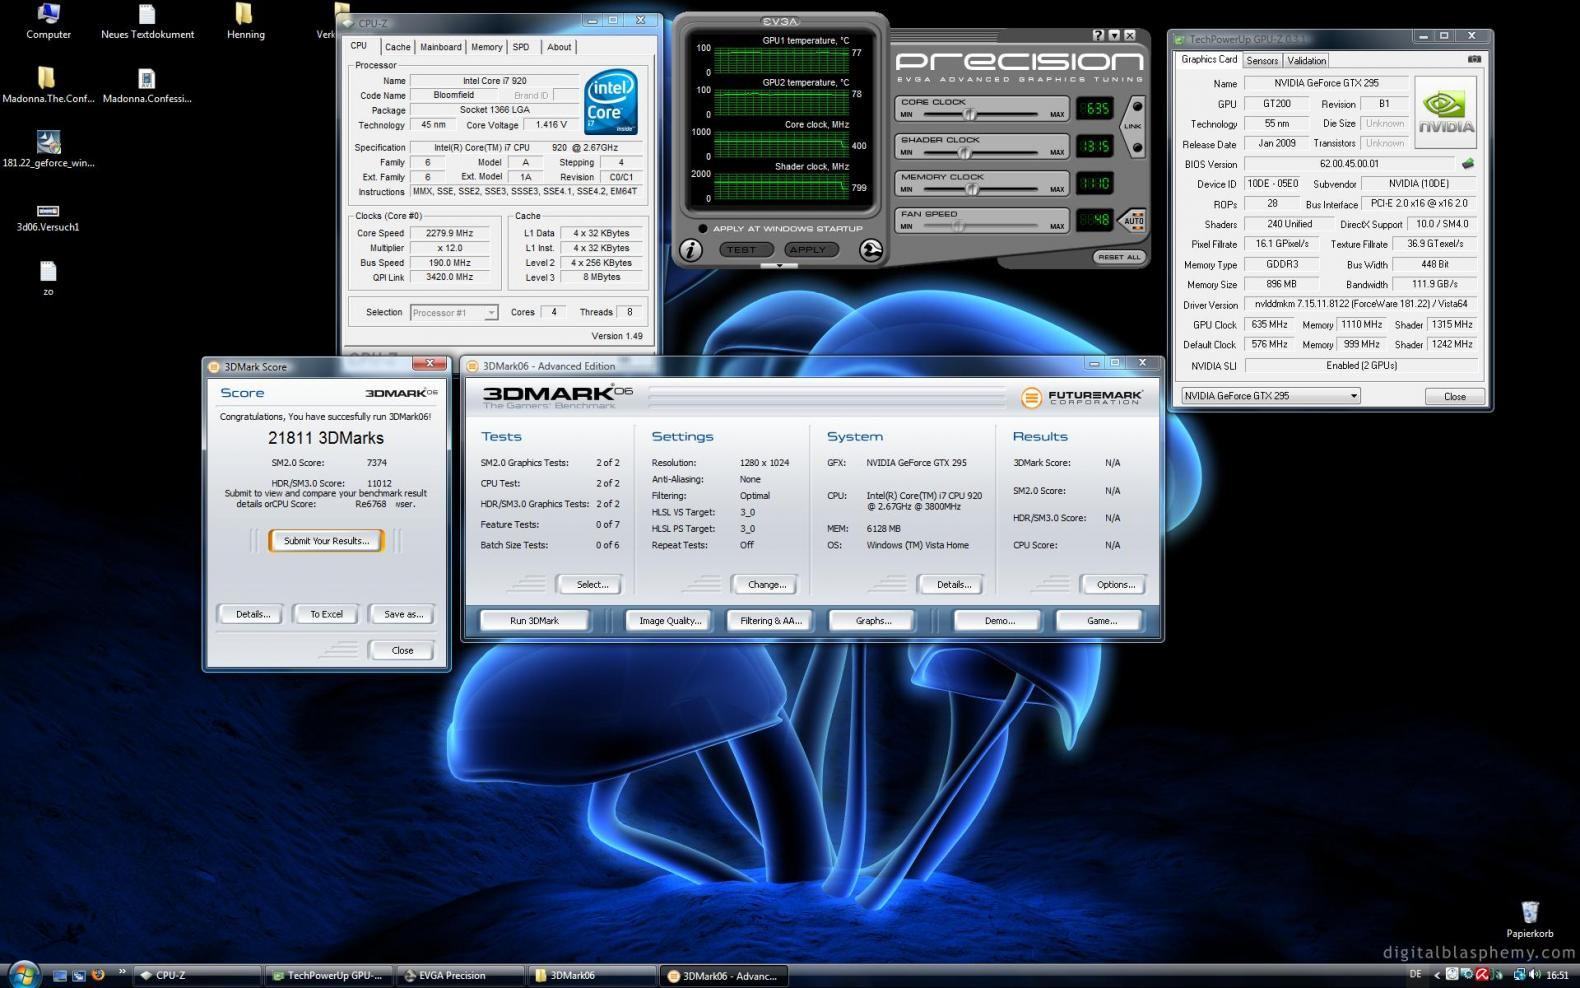Click Reset All in EVGA Precision
This screenshot has width=1580, height=988.
click(1118, 257)
